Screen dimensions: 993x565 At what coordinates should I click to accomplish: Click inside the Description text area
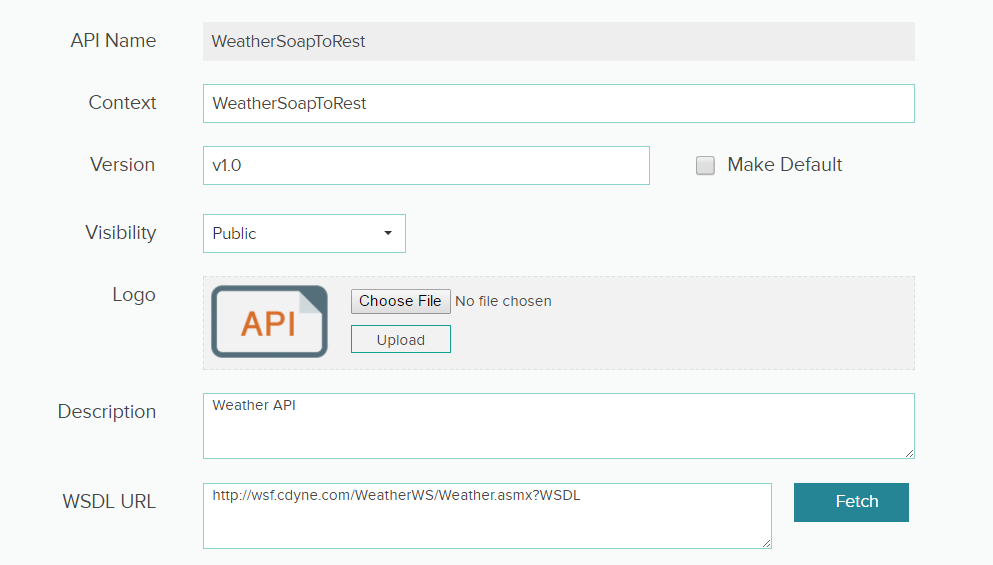pos(558,426)
